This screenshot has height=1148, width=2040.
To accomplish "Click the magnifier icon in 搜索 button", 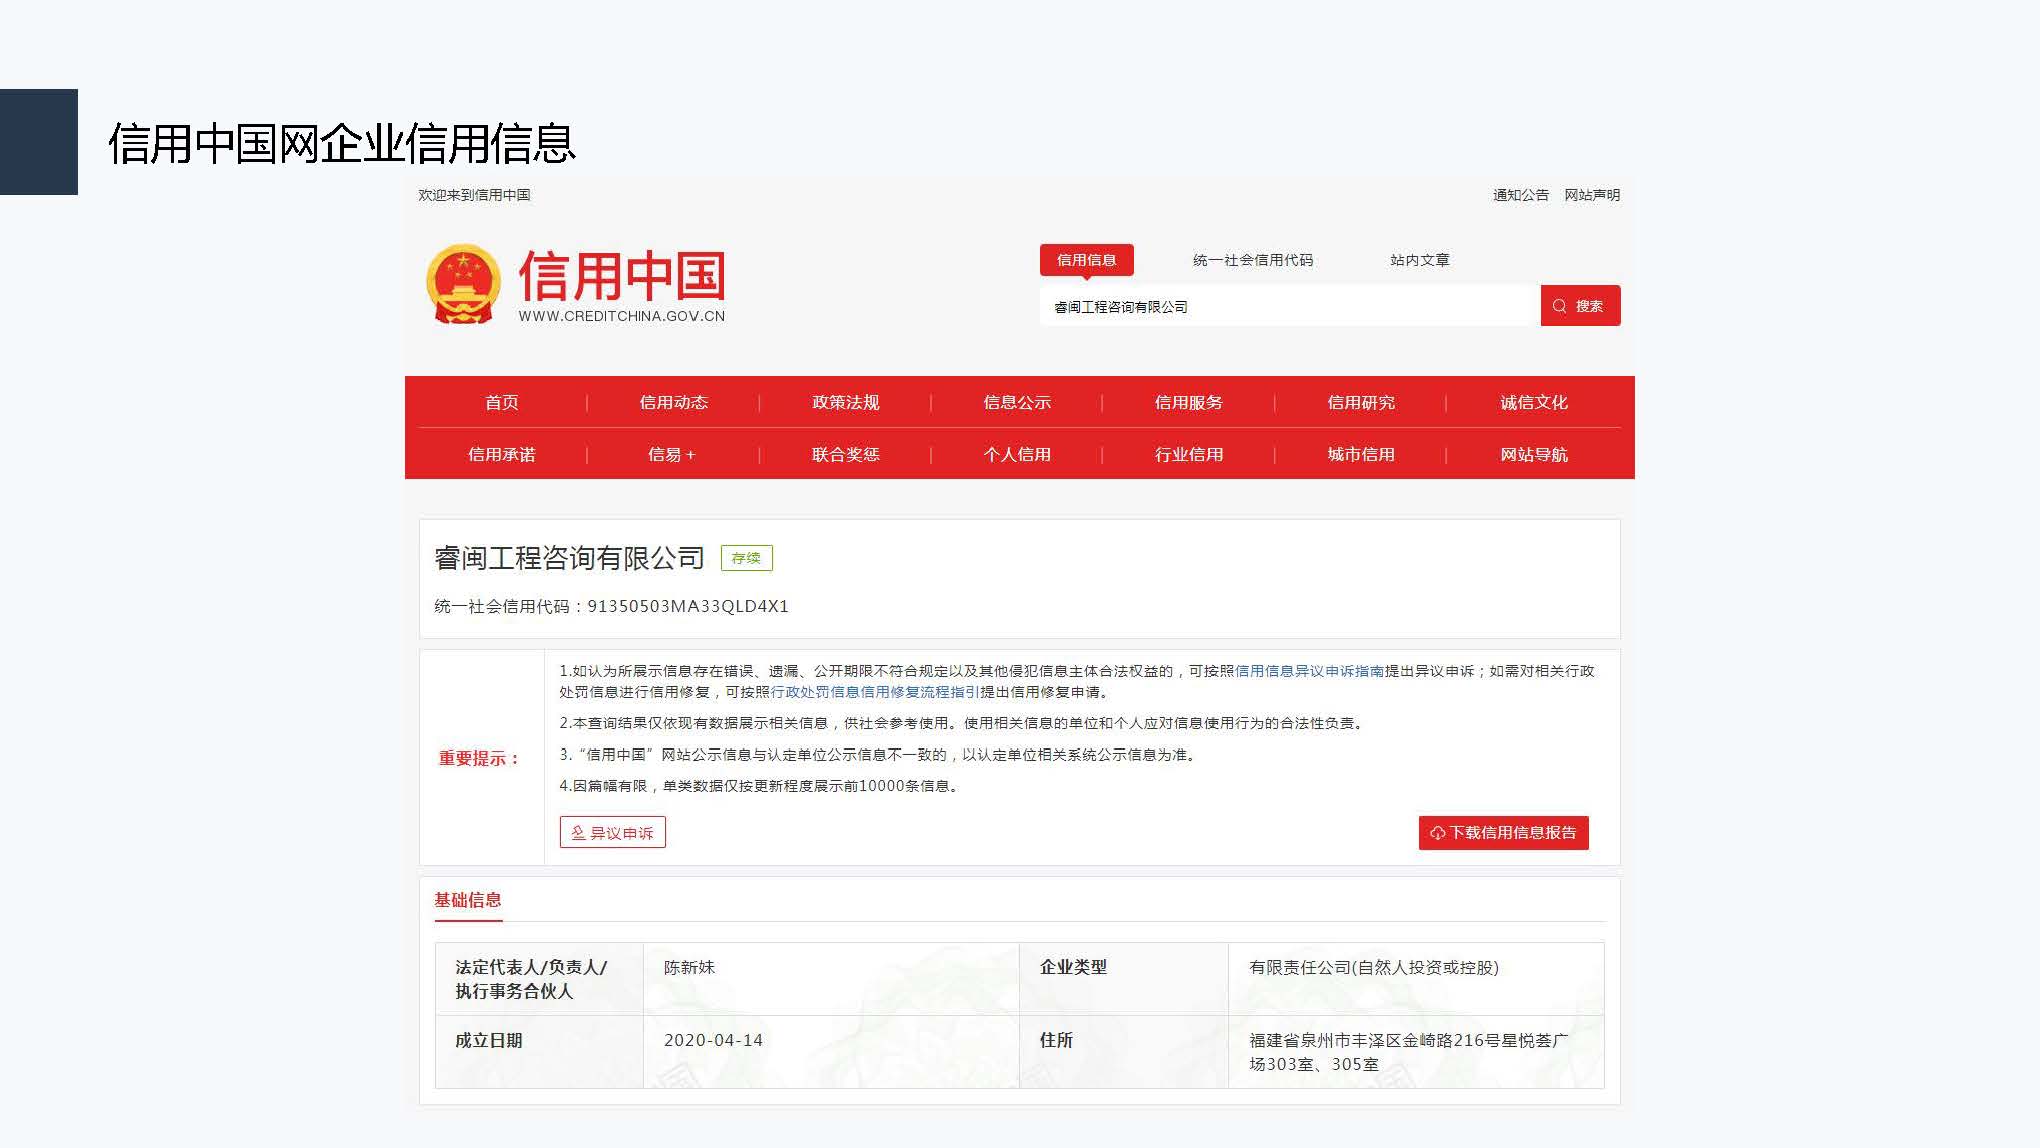I will pyautogui.click(x=1559, y=306).
